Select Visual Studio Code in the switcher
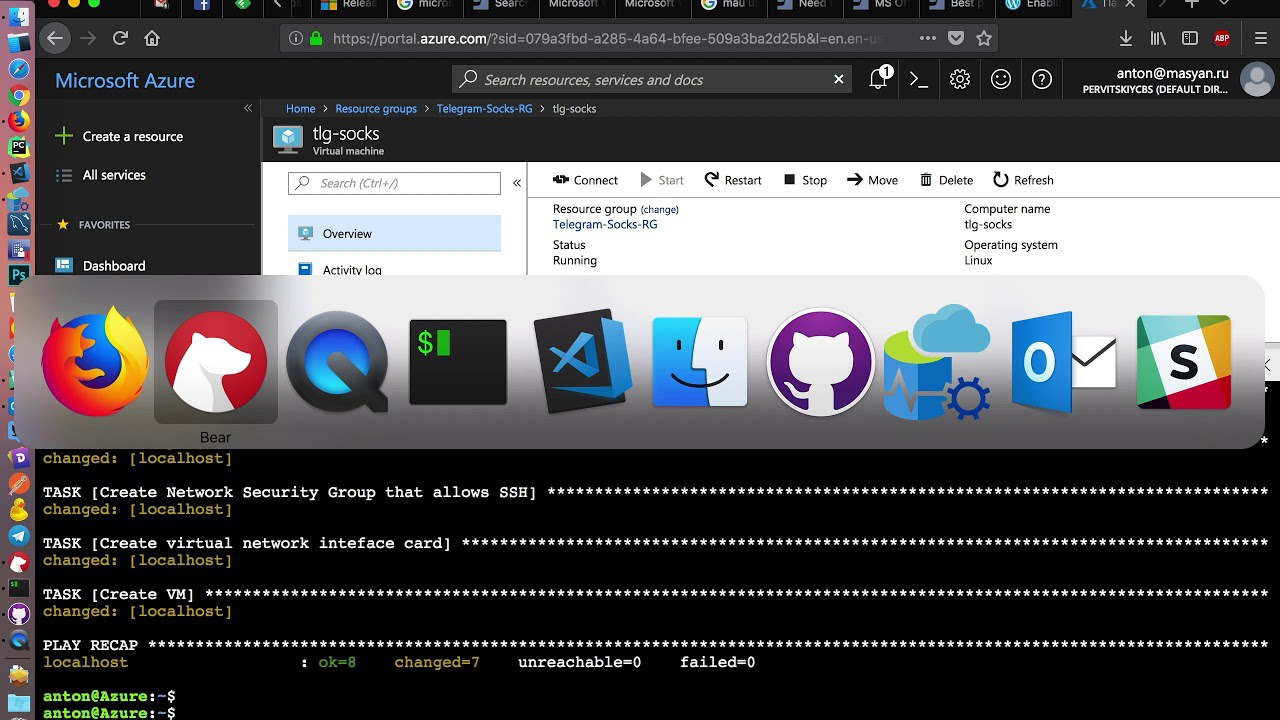 tap(581, 362)
